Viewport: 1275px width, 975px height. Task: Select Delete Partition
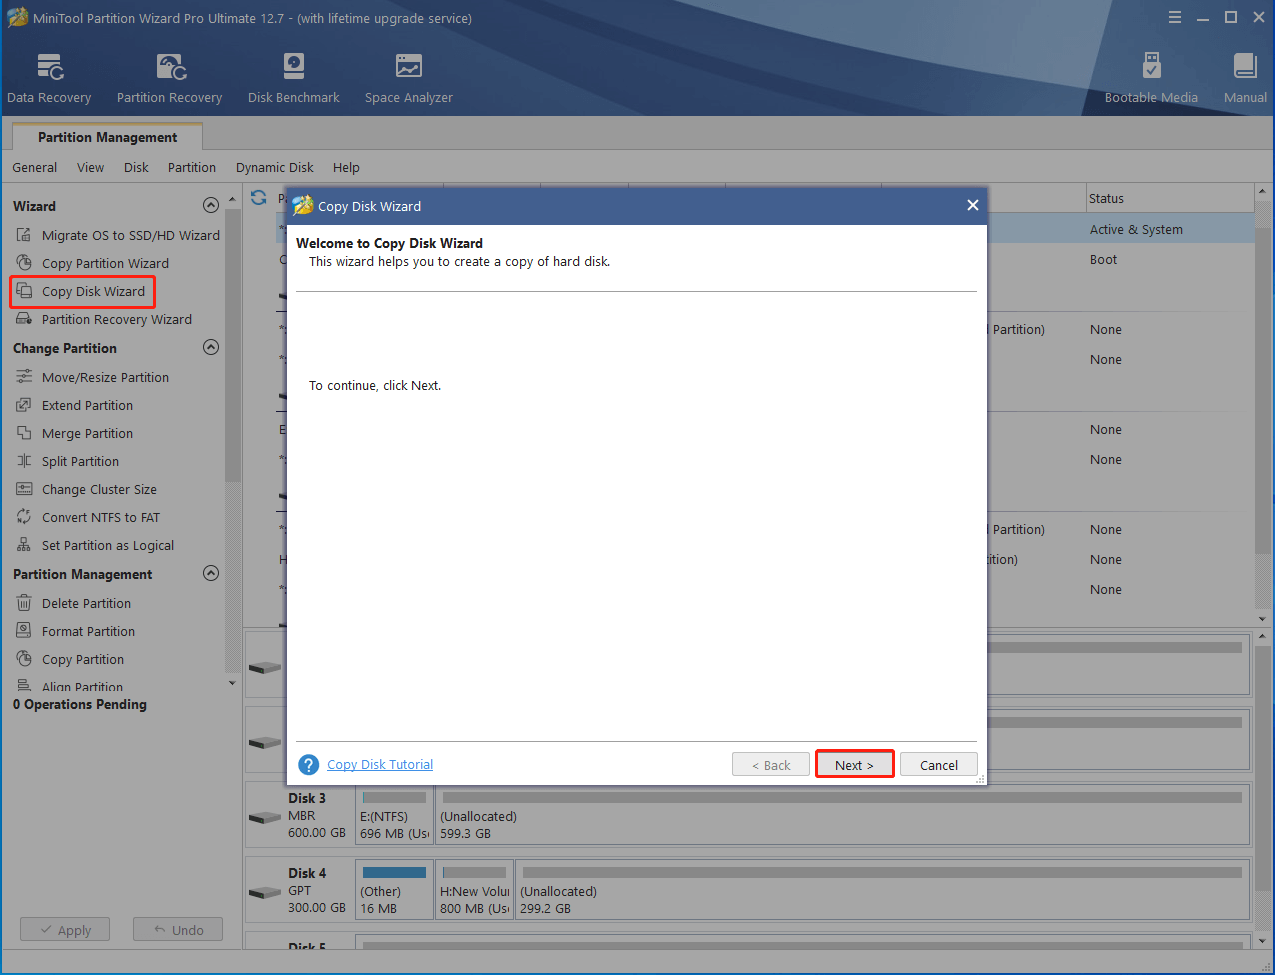click(x=74, y=603)
